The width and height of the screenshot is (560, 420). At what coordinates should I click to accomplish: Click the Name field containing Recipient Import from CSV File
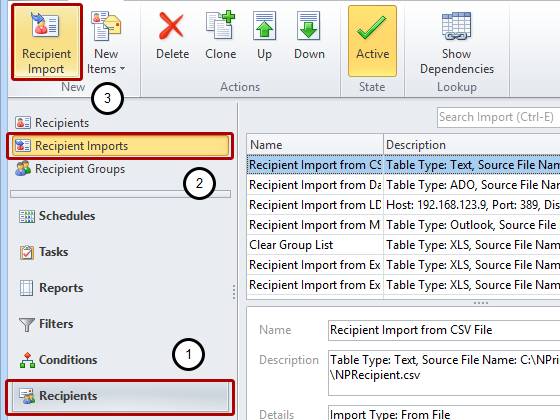(x=444, y=330)
